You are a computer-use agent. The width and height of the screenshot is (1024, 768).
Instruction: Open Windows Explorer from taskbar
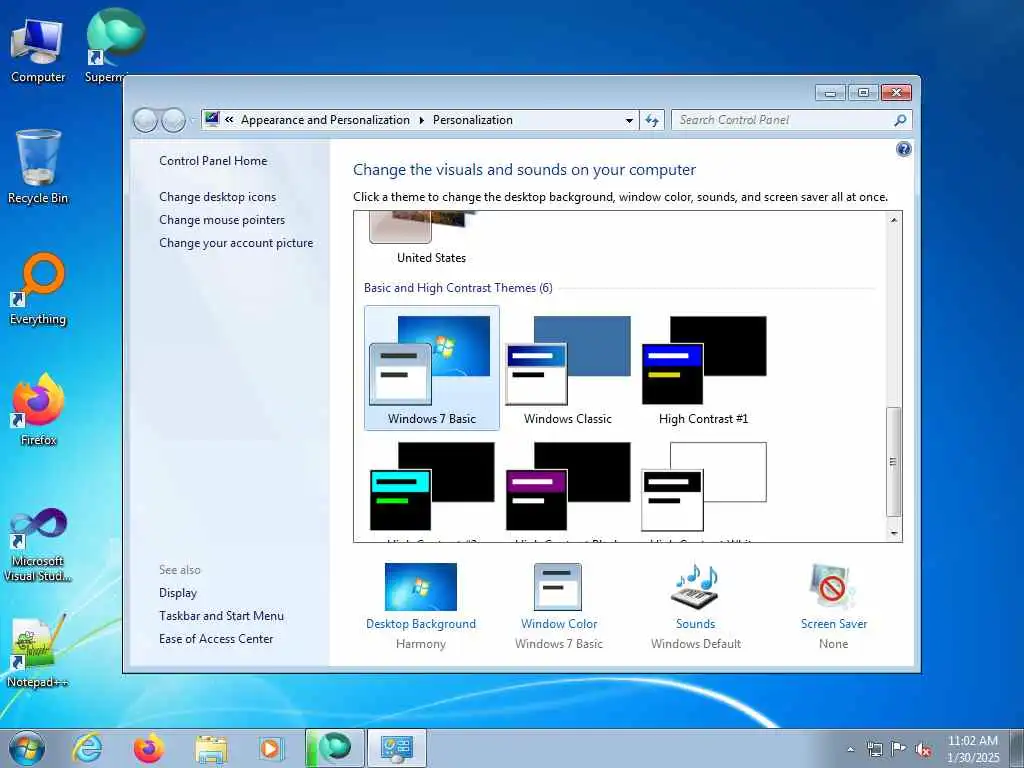click(211, 748)
